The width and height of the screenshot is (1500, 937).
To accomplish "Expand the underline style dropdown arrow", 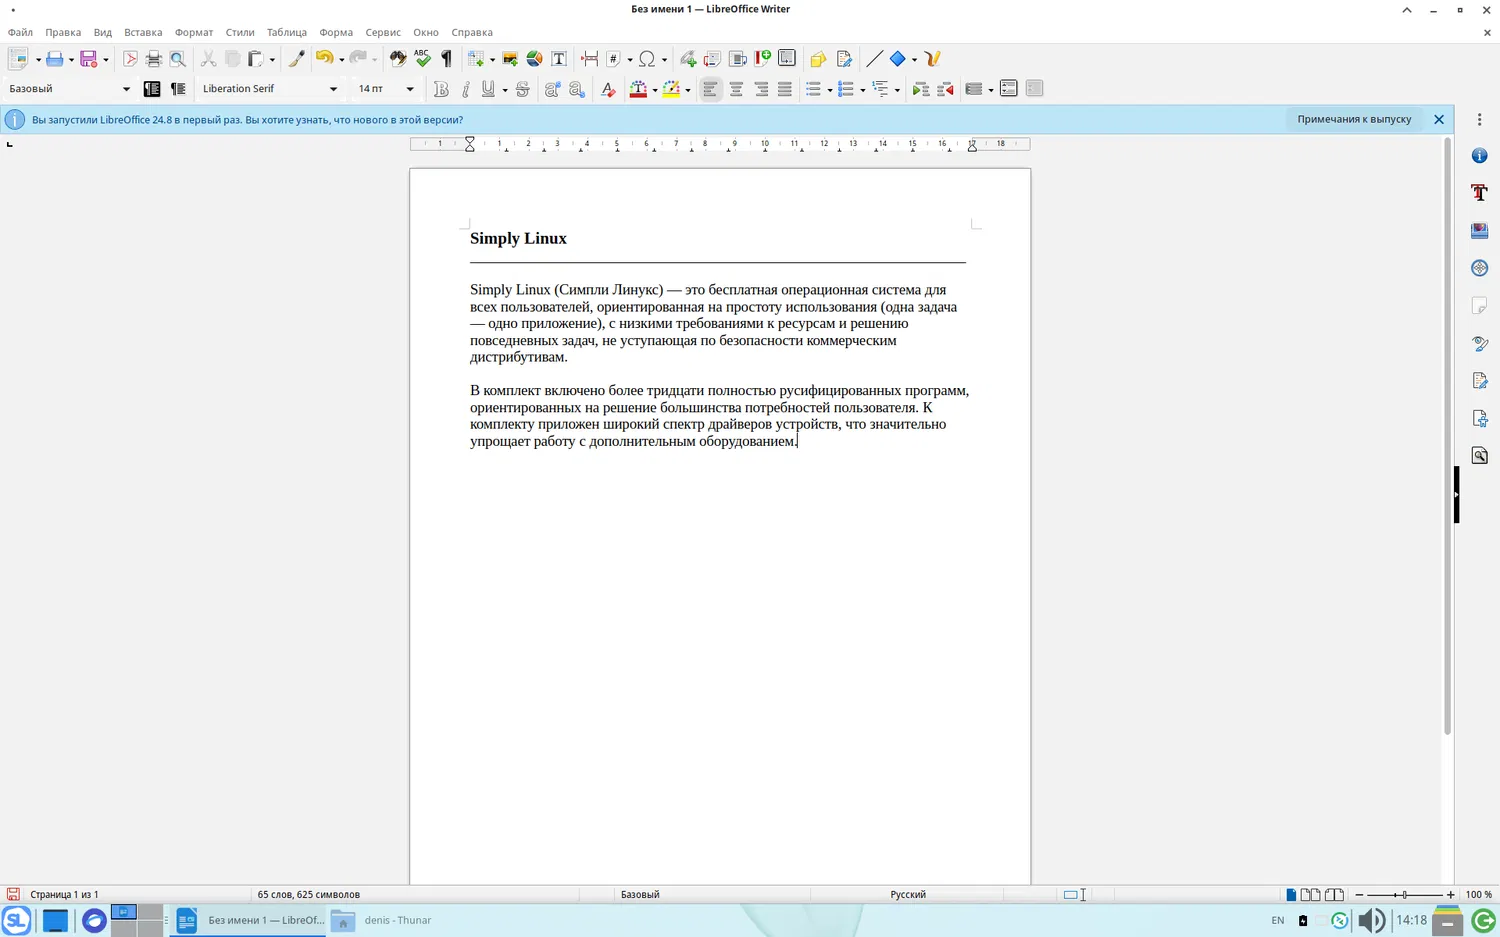I will click(x=504, y=90).
